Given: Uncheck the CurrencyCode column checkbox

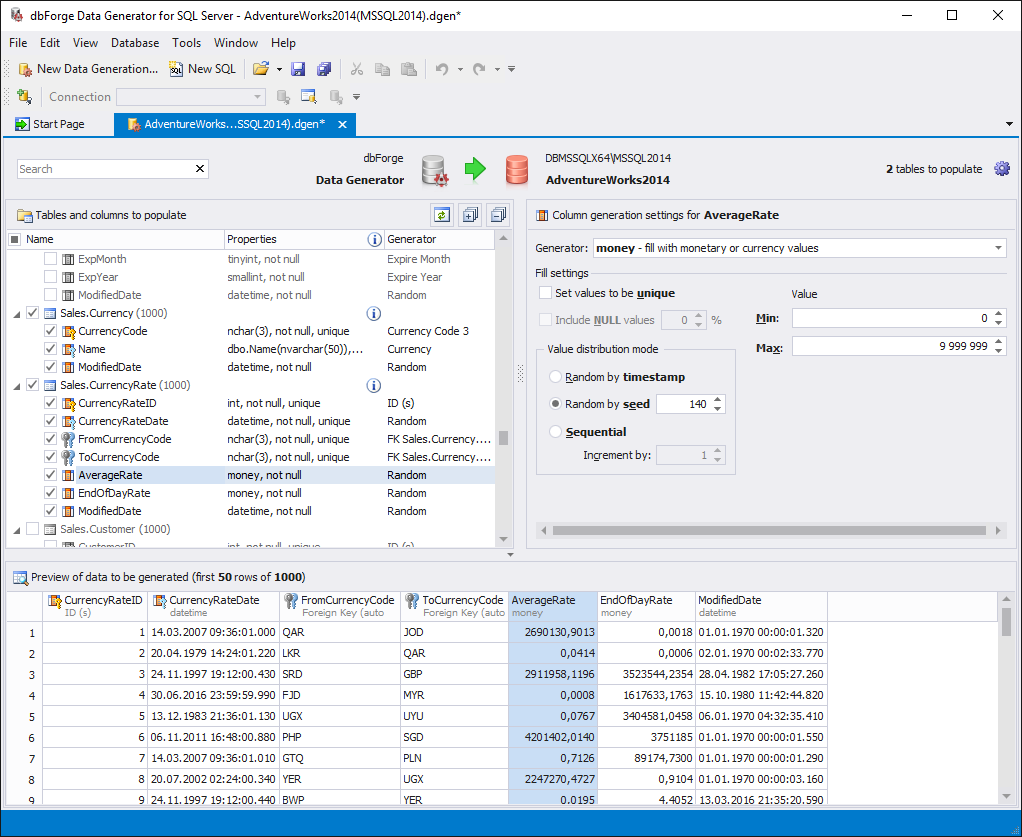Looking at the screenshot, I should 50,331.
